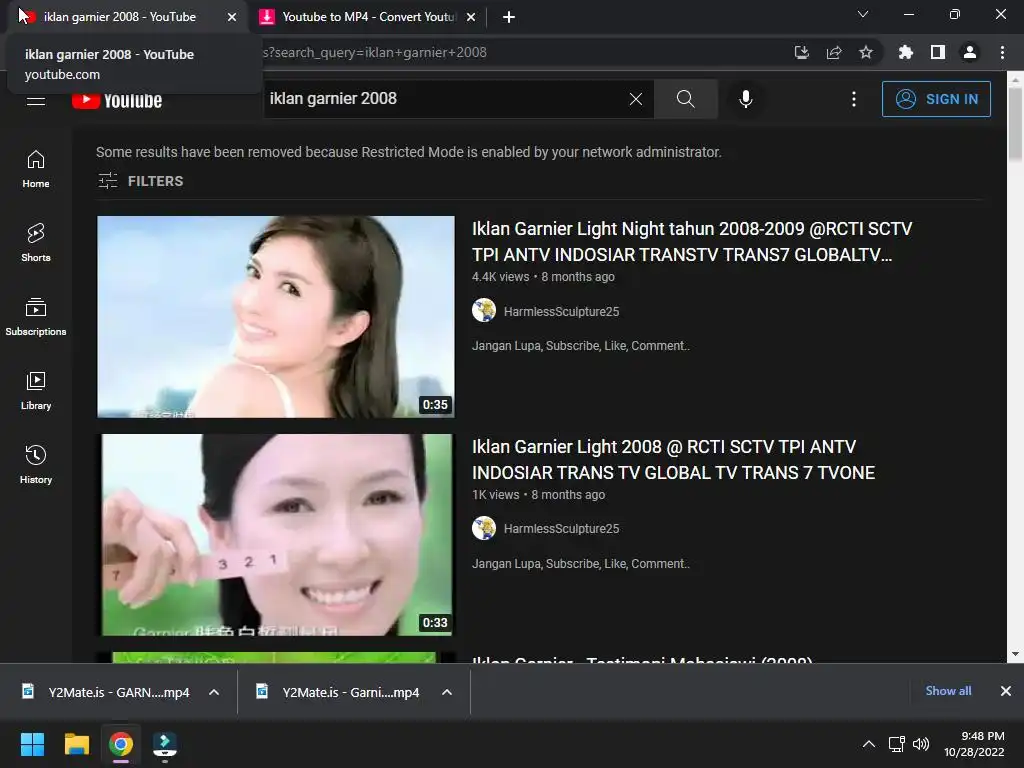Open HarmlessSculpture25 channel under second video

coord(561,528)
